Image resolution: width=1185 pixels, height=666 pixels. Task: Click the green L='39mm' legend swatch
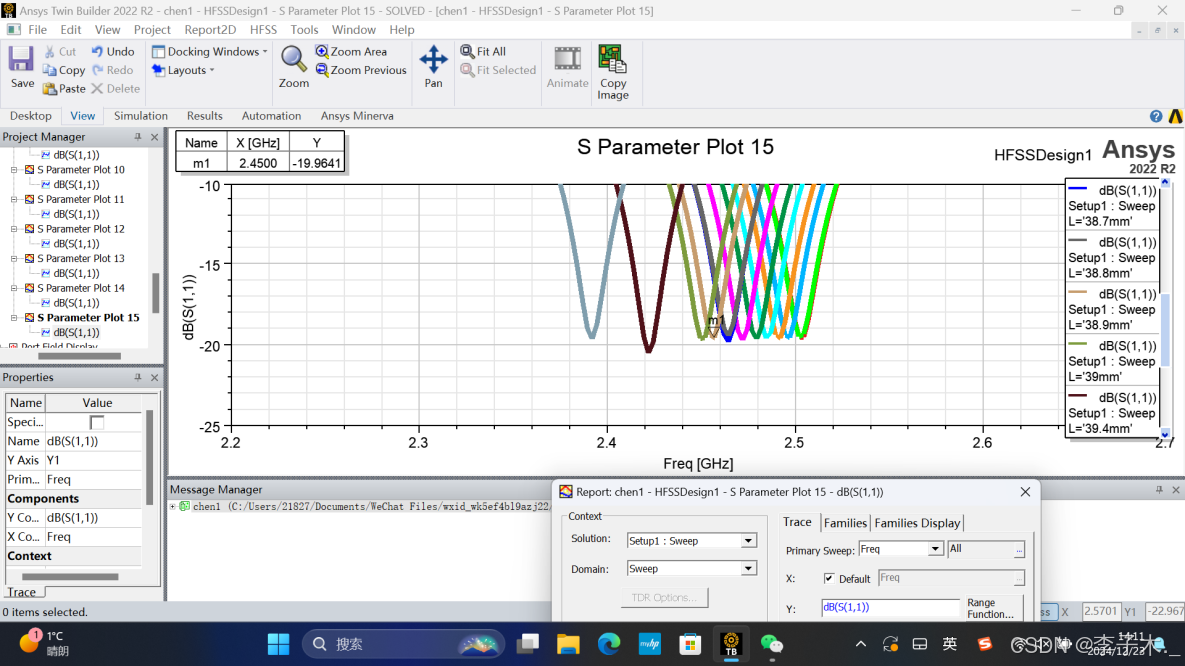click(1078, 345)
